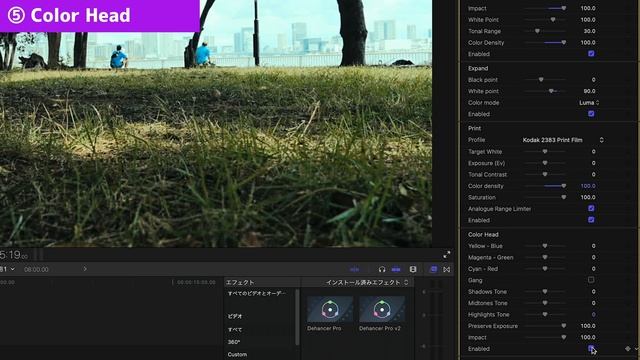Toggle Enabled checkbox in Expand section
640x360 pixels.
[591, 113]
